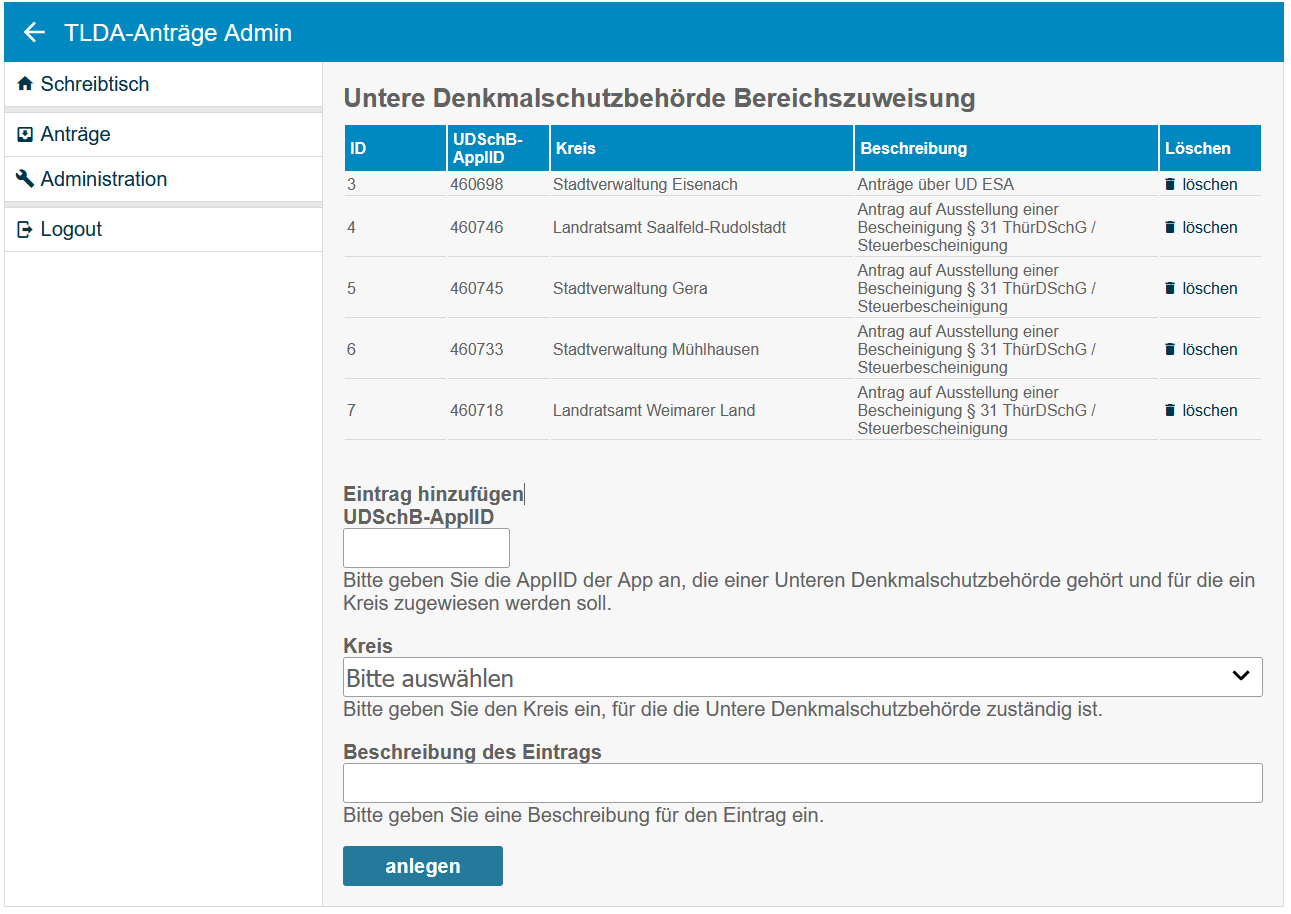Screen dimensions: 1291x914
Task: Click the UDSchB-ApplID input field
Action: click(426, 548)
